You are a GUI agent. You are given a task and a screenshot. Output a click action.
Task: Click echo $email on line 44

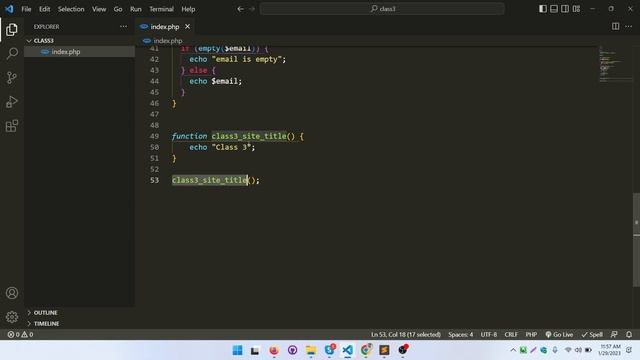216,81
